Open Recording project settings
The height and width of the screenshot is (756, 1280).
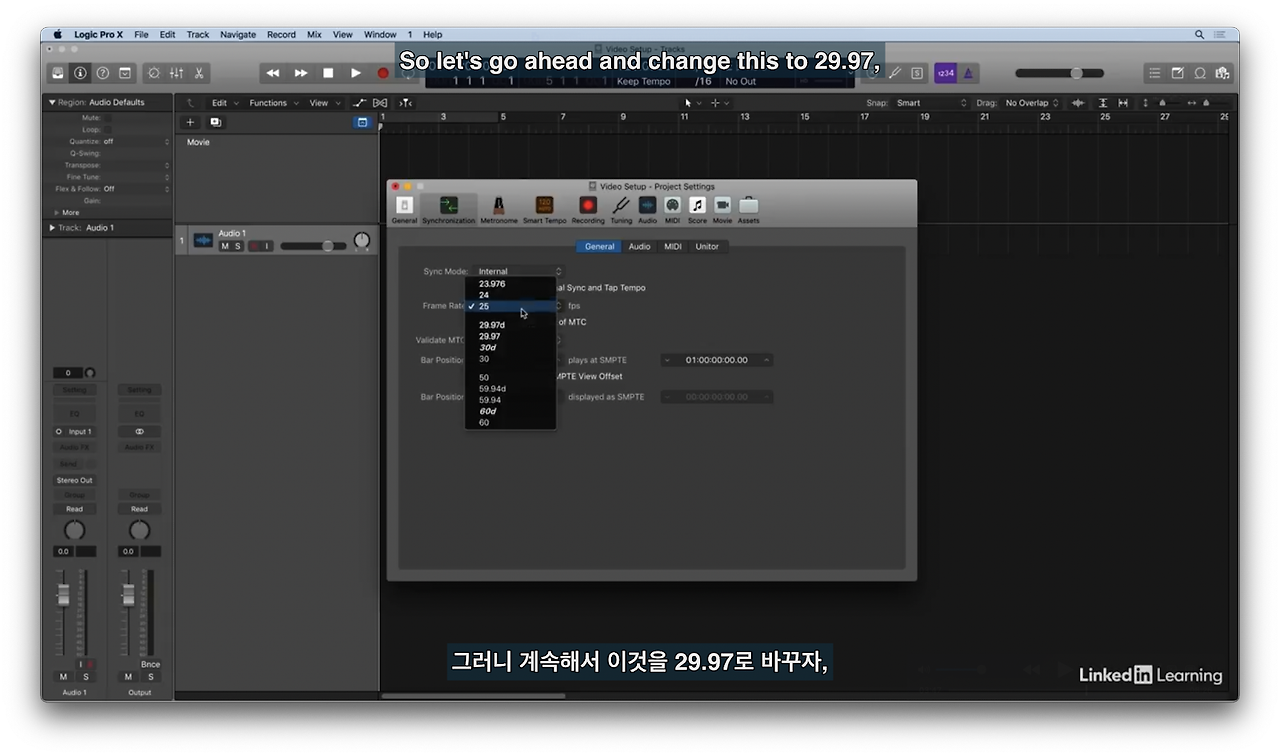(588, 209)
